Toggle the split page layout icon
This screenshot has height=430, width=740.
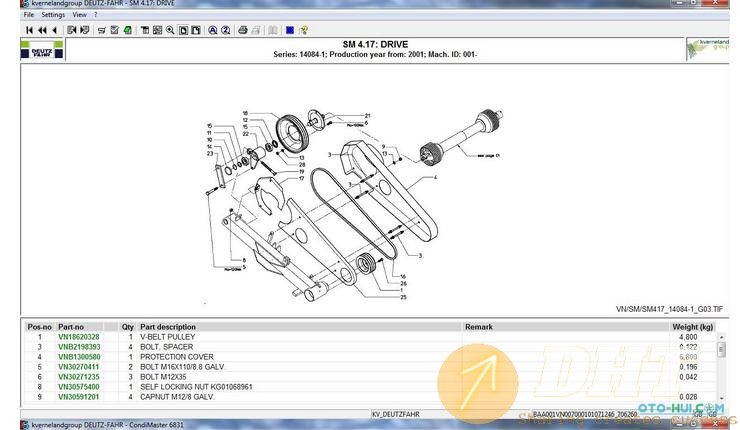196,30
